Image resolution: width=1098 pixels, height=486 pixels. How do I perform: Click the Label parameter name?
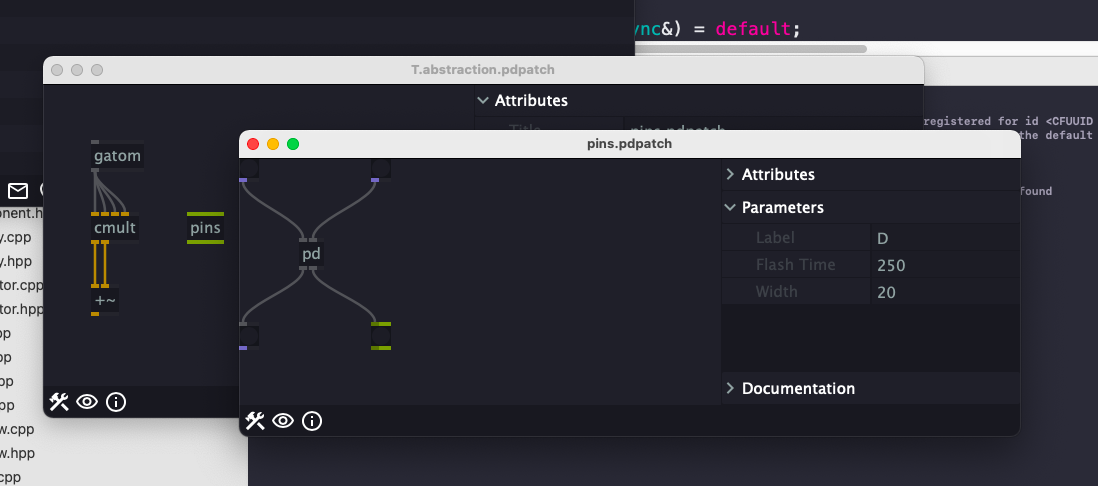(x=775, y=238)
